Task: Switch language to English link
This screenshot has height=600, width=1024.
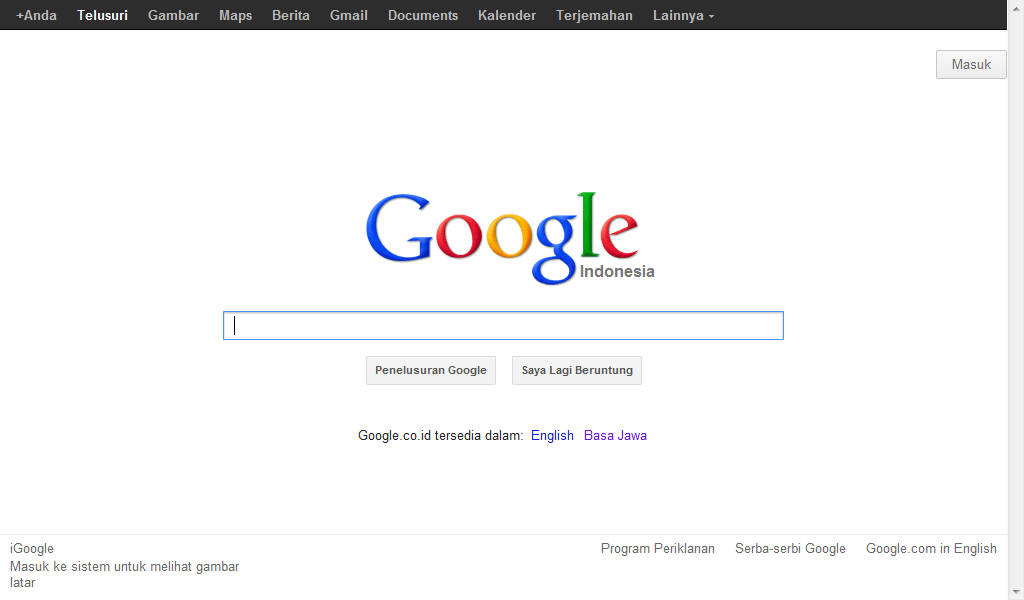Action: click(x=552, y=435)
